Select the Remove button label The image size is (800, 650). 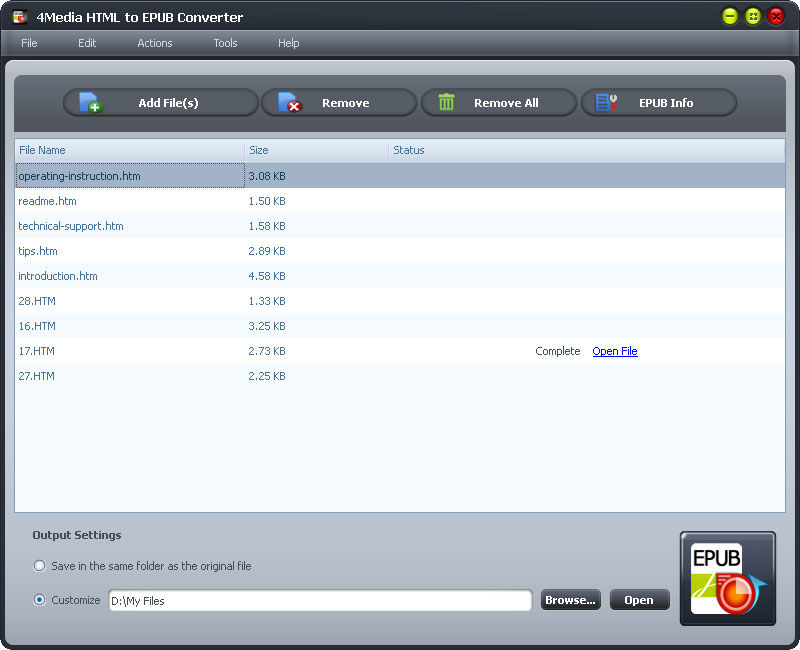click(x=345, y=103)
